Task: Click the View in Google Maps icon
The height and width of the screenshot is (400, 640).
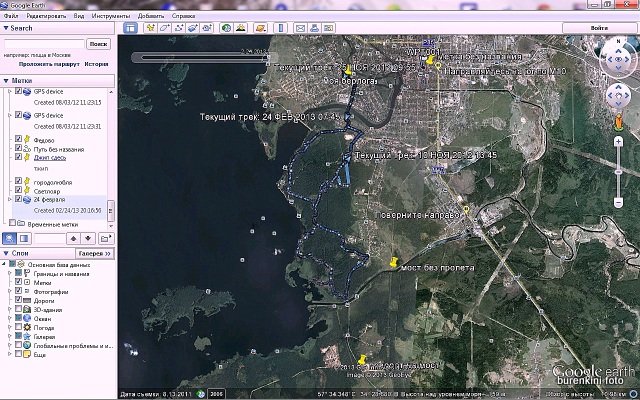Action: [329, 28]
